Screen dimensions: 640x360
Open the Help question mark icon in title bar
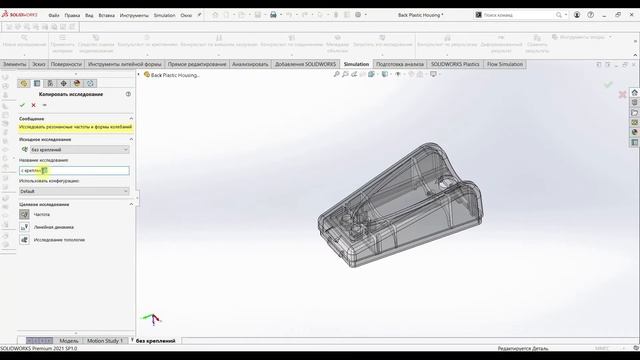(x=591, y=15)
